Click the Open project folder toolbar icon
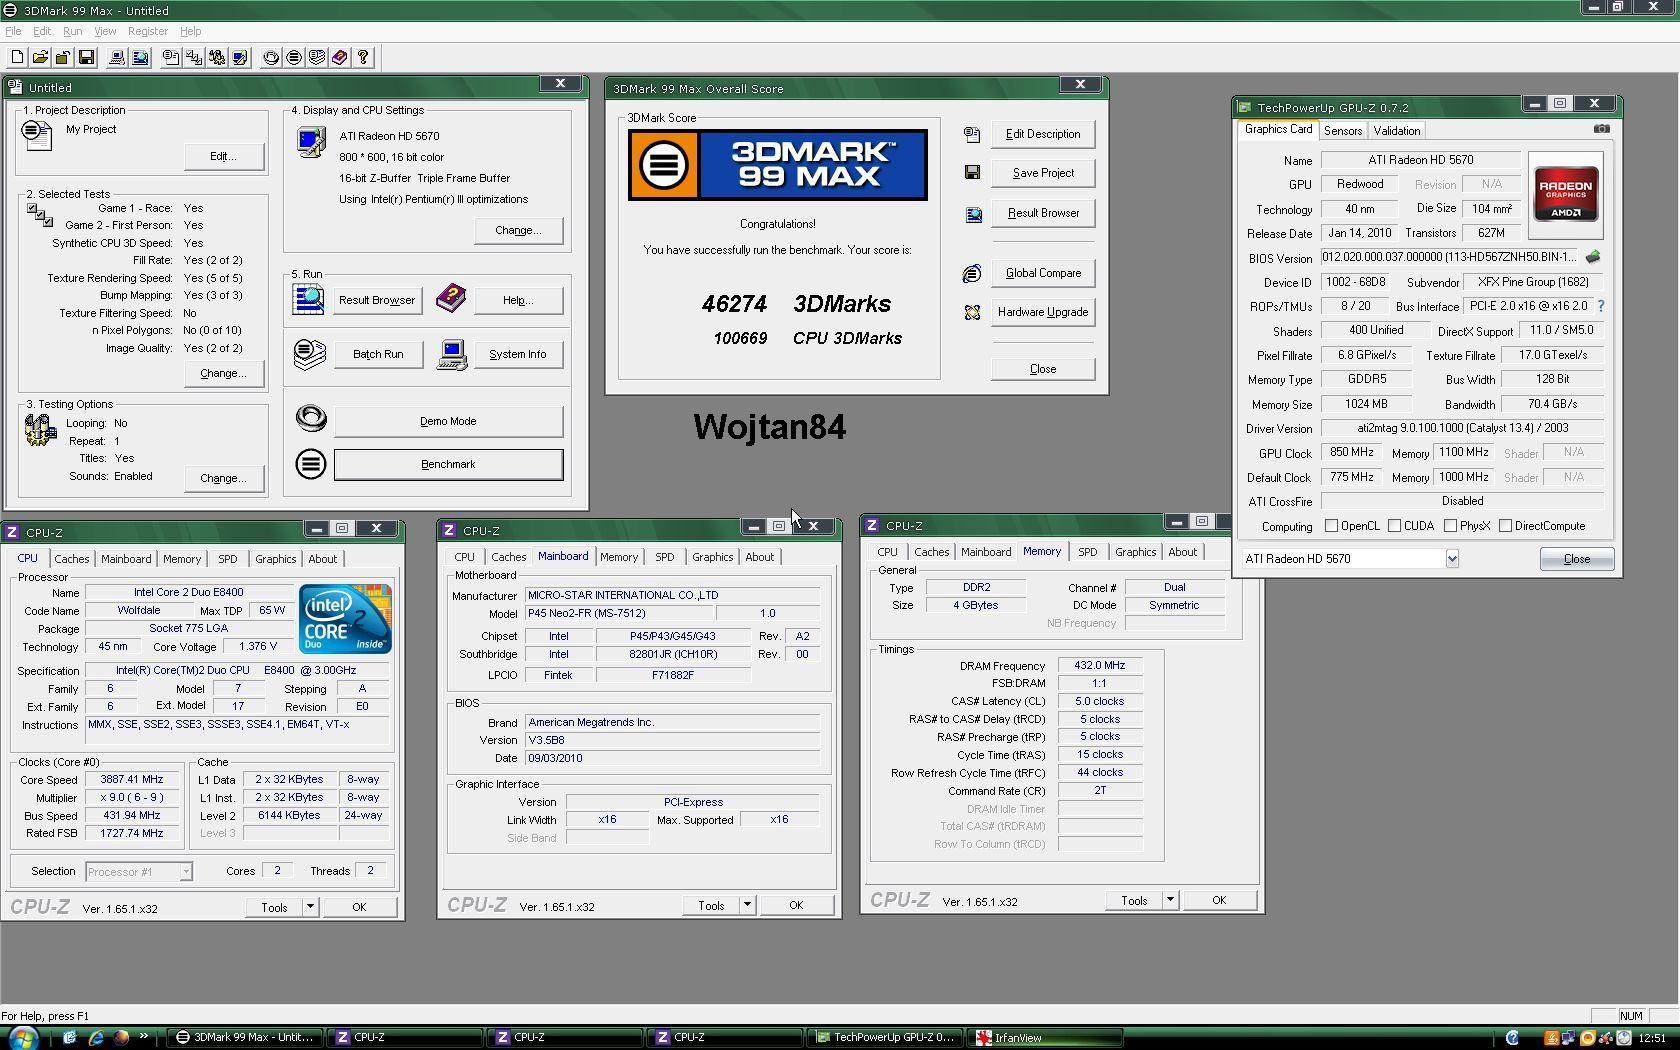Screen dimensions: 1680x1050 [x=40, y=58]
